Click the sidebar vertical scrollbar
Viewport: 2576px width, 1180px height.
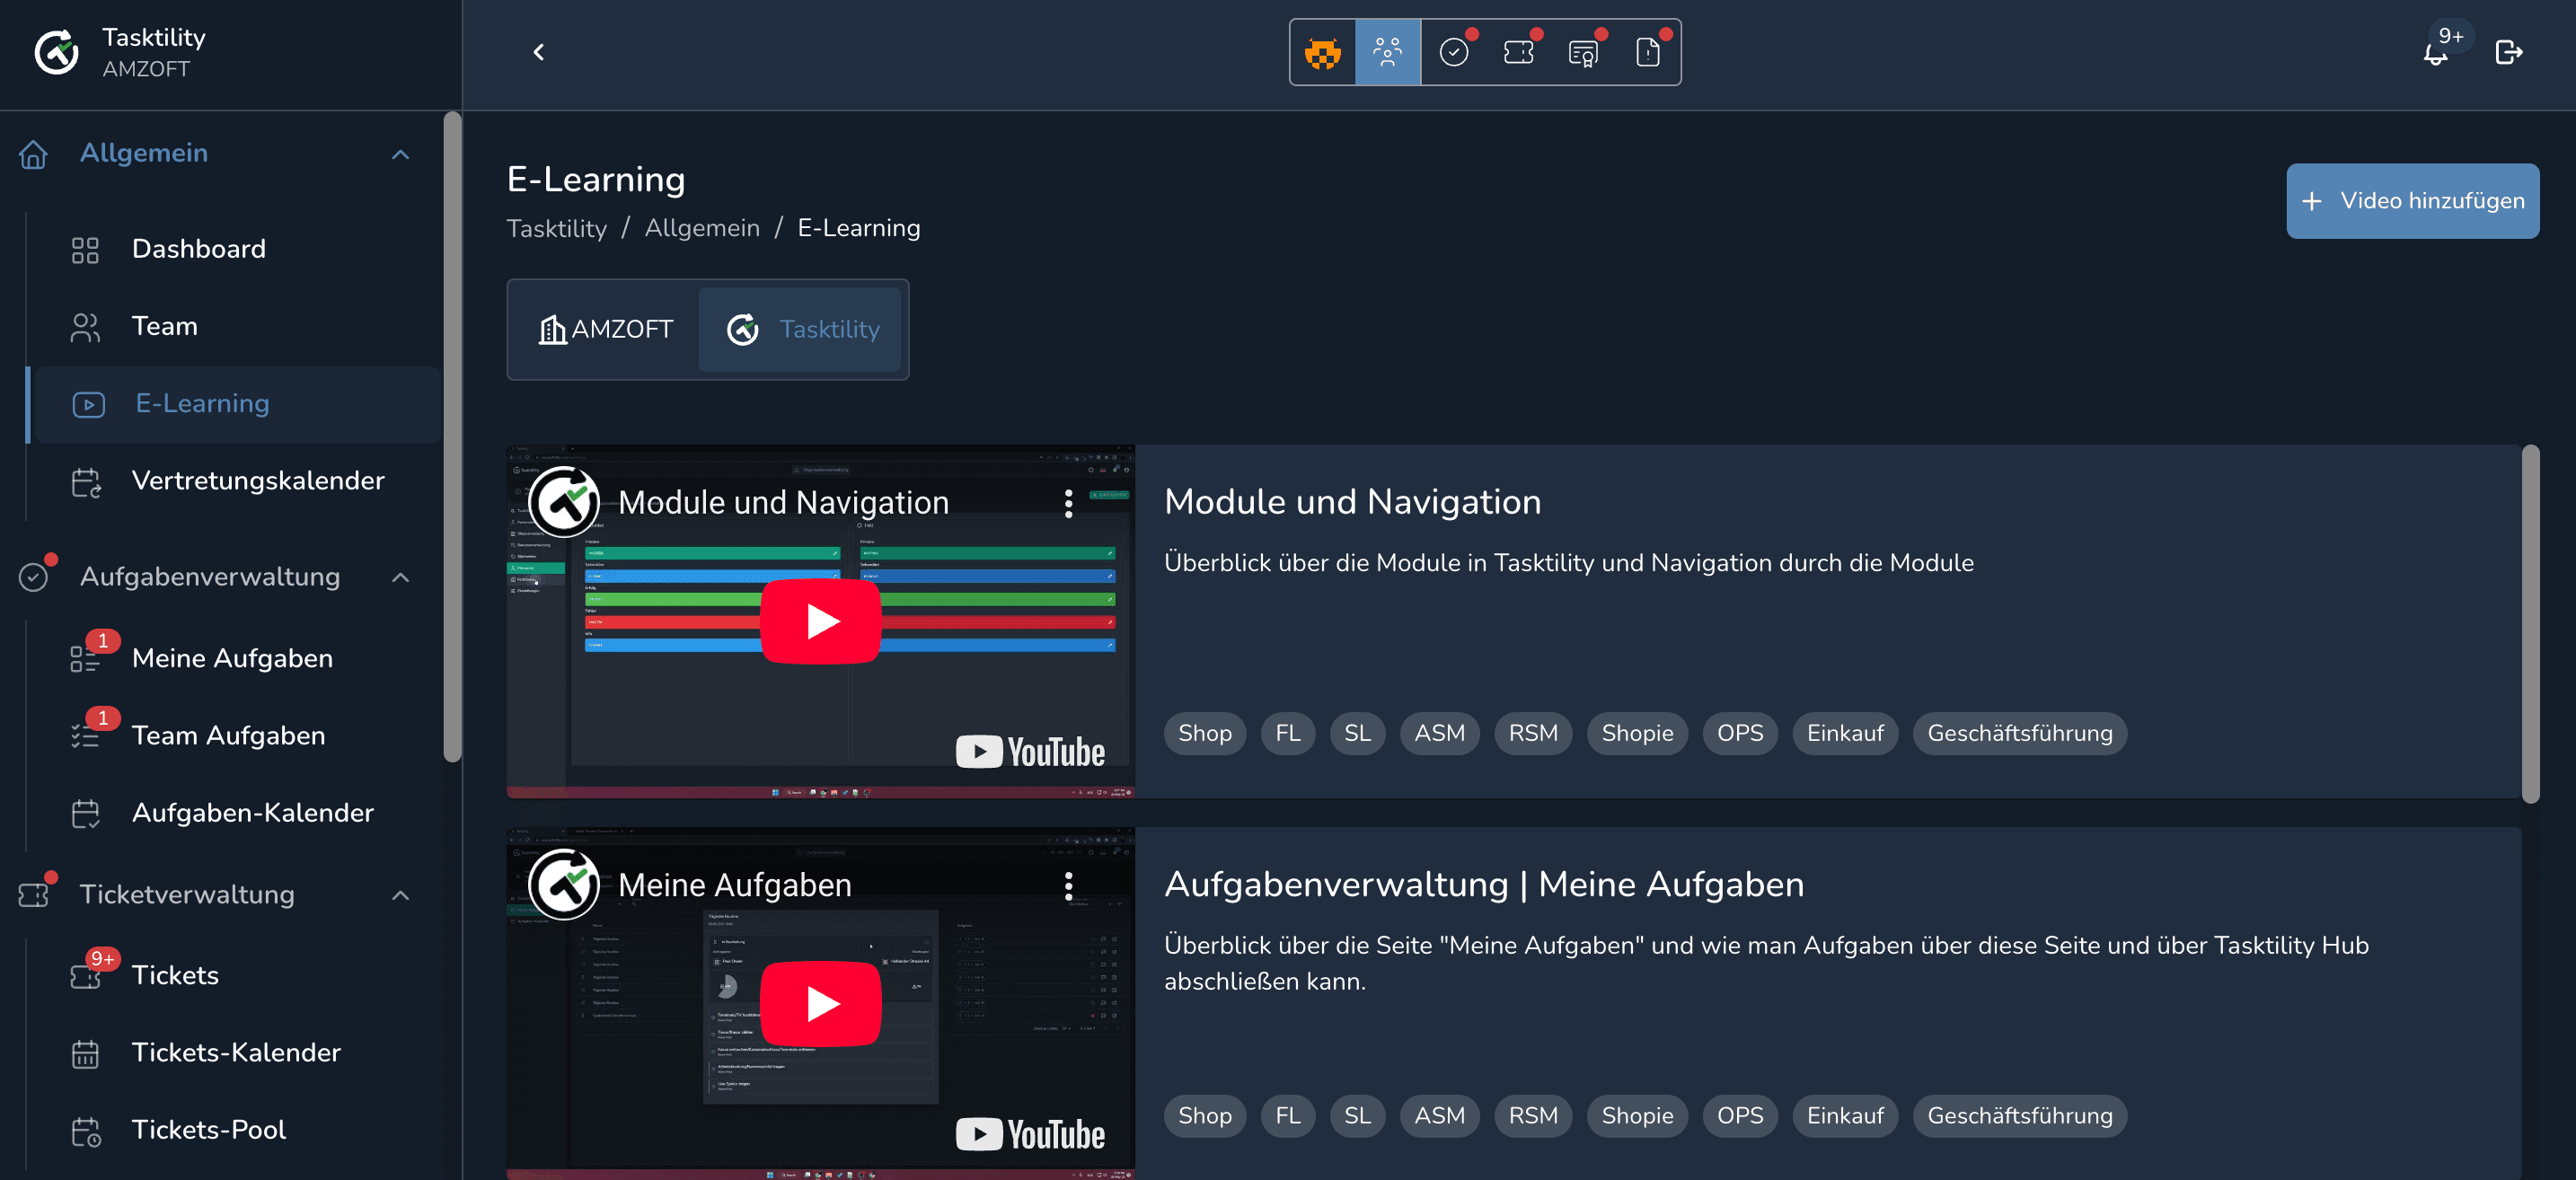452,438
